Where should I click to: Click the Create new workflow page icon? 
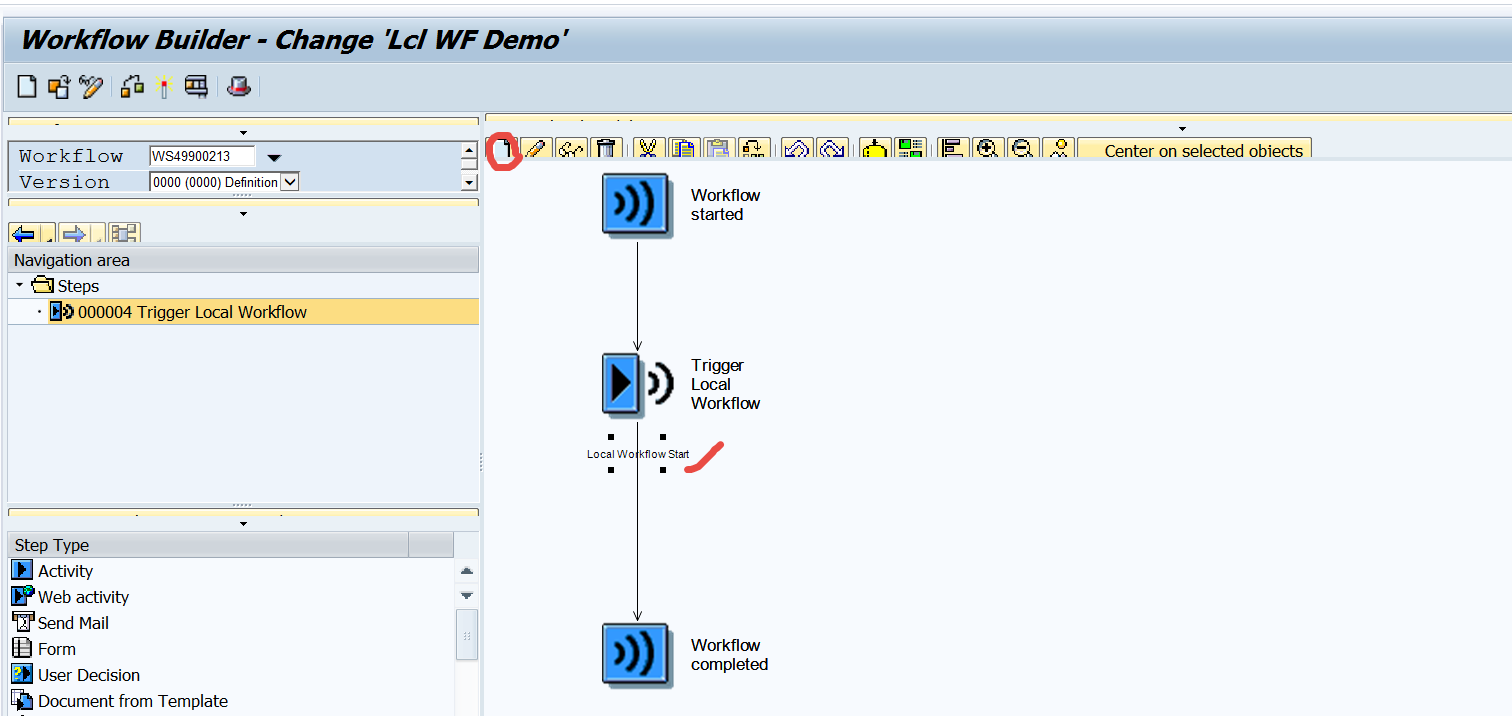tap(27, 87)
